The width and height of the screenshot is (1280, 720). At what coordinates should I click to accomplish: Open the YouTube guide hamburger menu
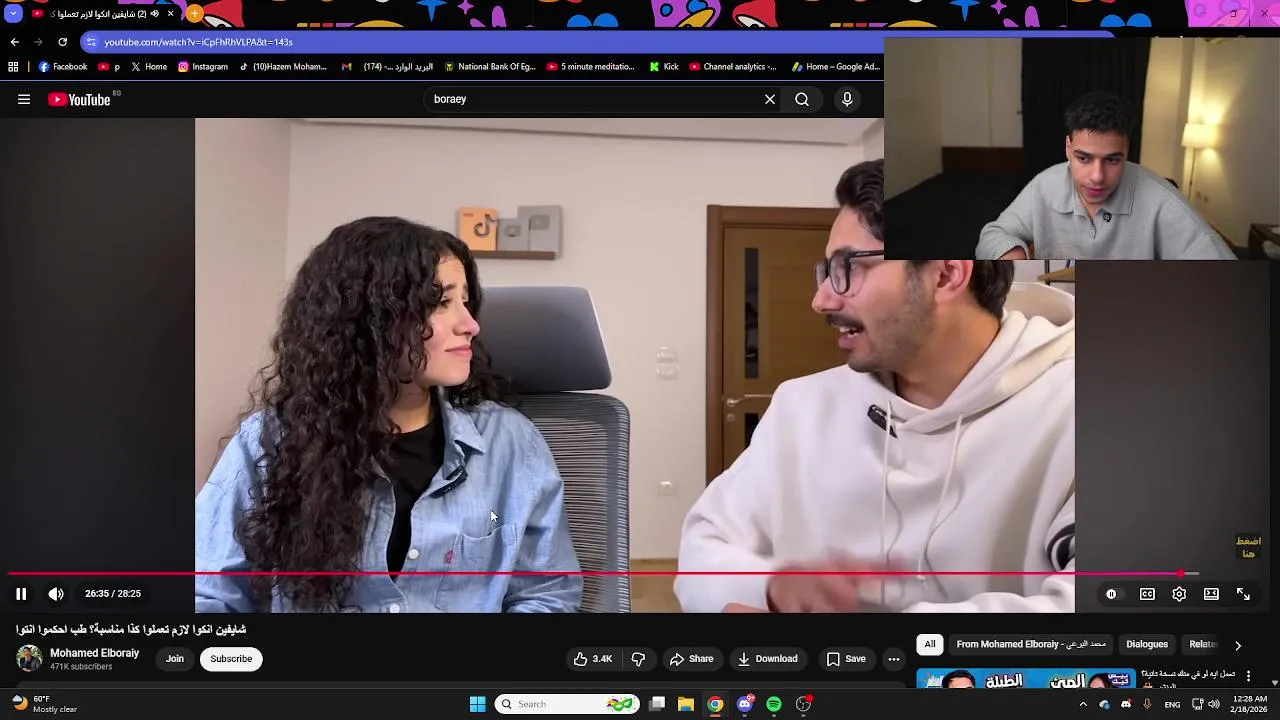(24, 99)
